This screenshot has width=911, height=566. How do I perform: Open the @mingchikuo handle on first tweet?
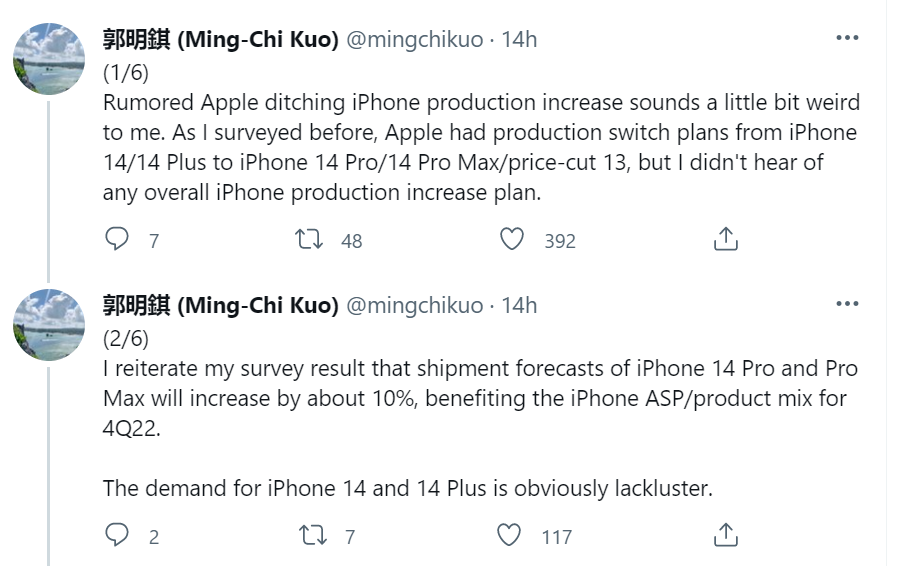(414, 39)
